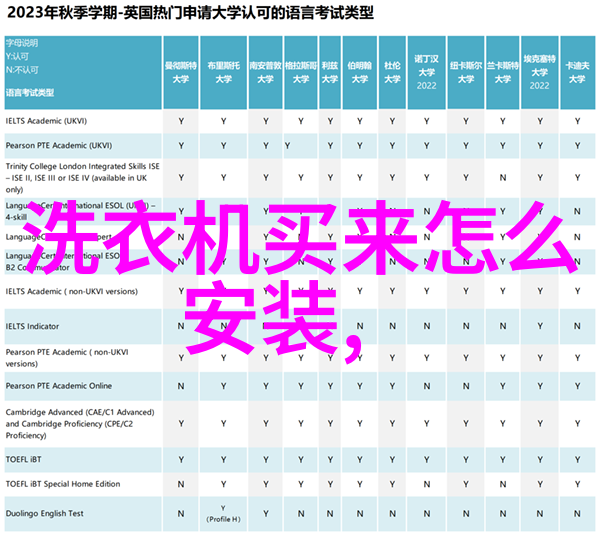The image size is (600, 536).
Task: Click the 纽卡斯尔大学 column header
Action: (x=466, y=72)
